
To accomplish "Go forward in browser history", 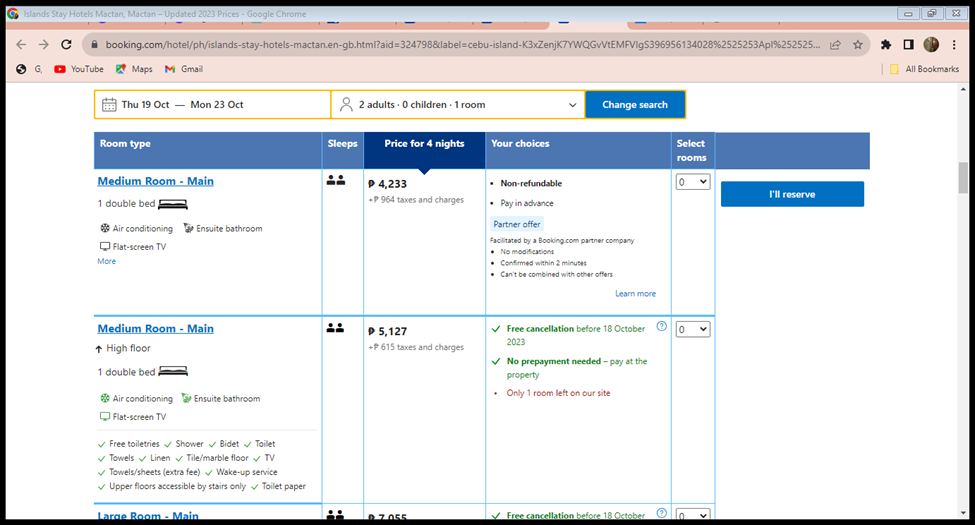I will coord(44,45).
